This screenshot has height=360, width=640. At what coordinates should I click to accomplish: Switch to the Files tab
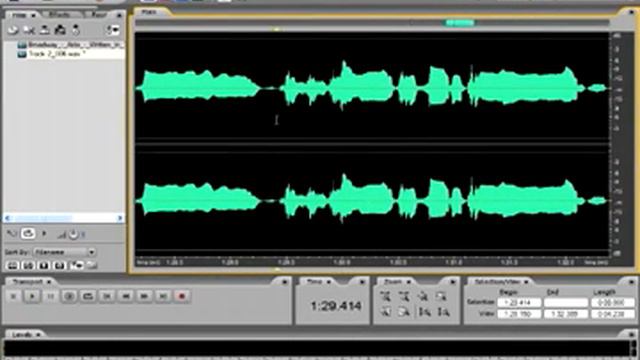coord(19,15)
